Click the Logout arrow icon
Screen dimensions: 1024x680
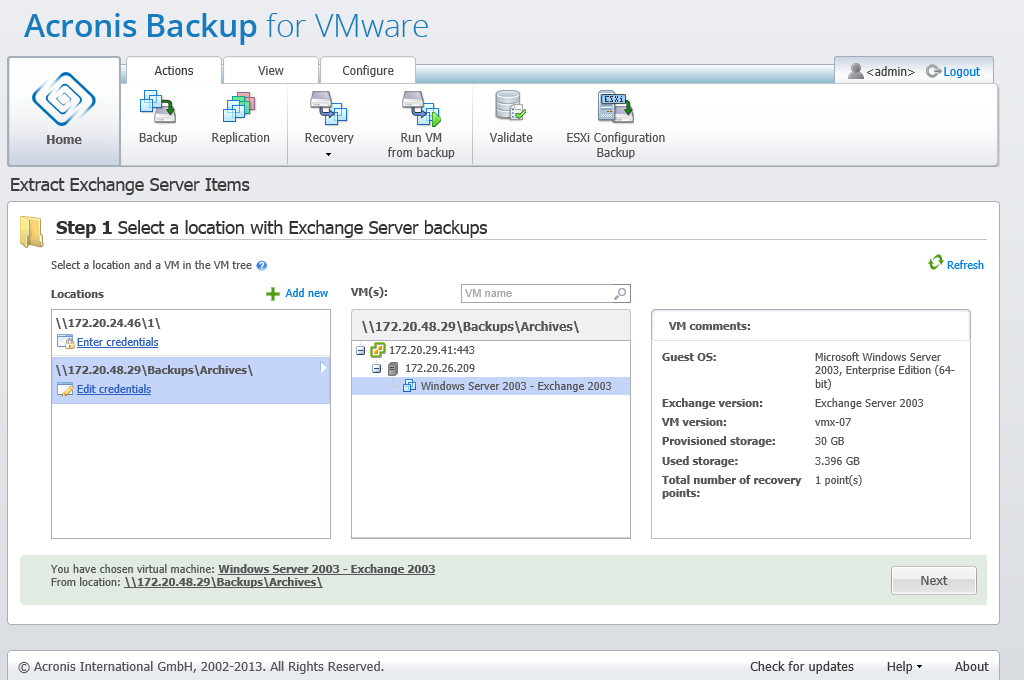[933, 71]
